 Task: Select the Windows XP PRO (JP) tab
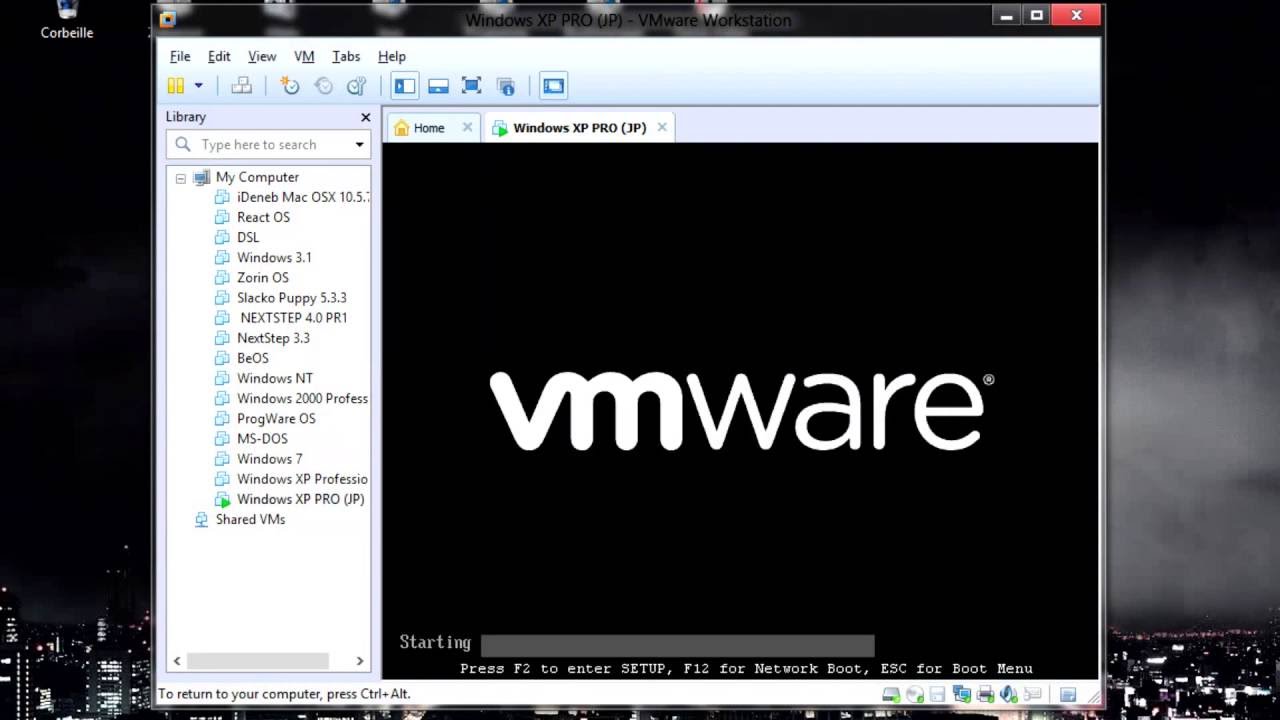(580, 128)
